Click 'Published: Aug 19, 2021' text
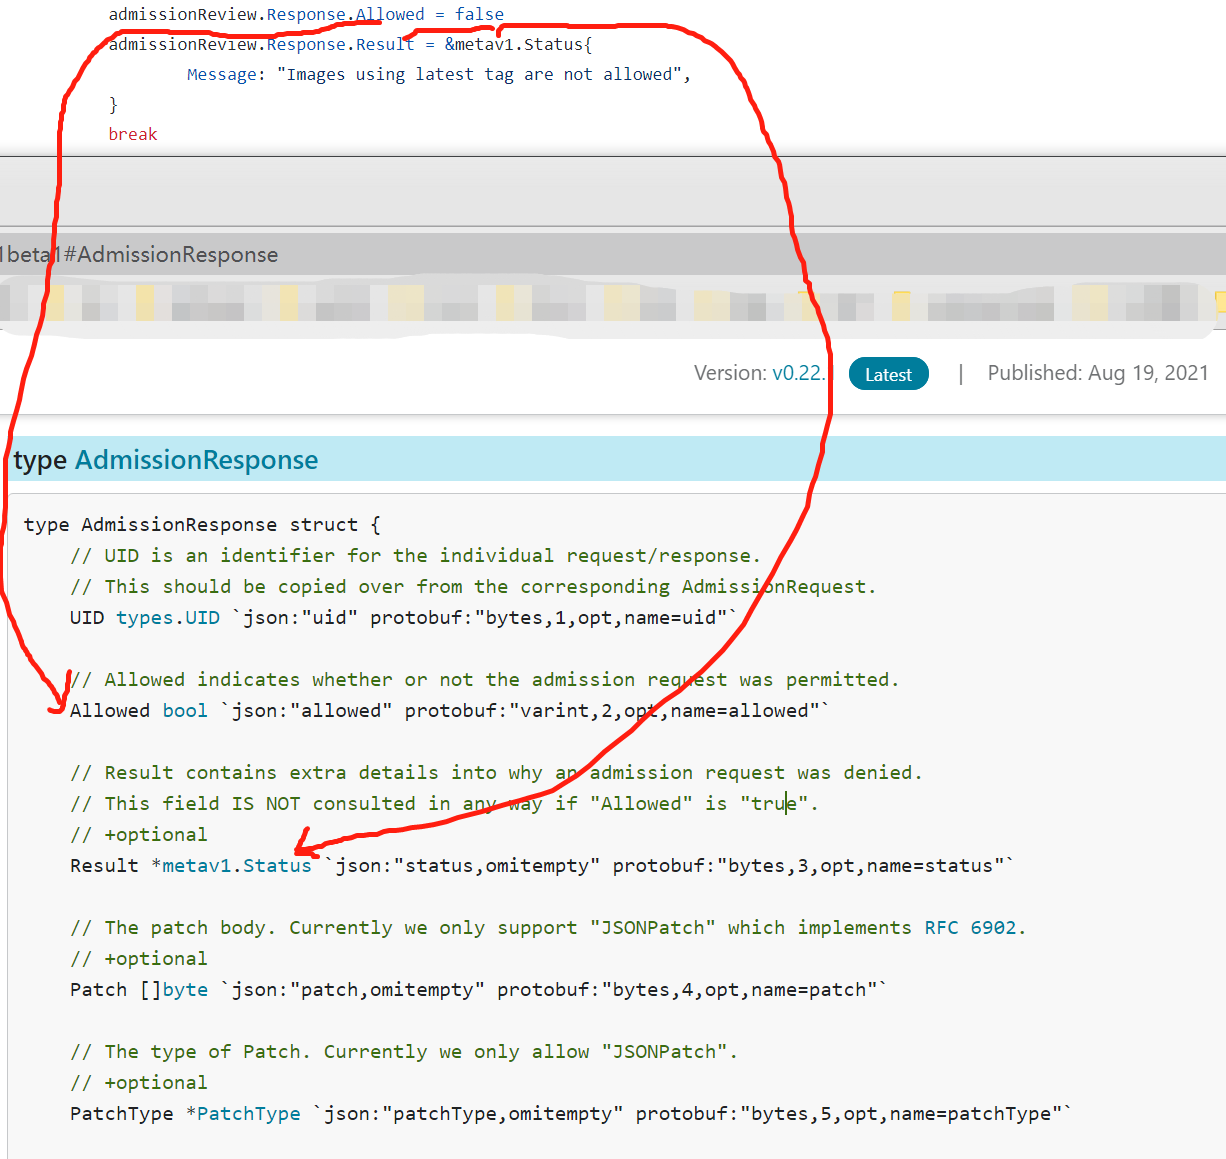Screen dimensions: 1226x1159 point(1098,373)
